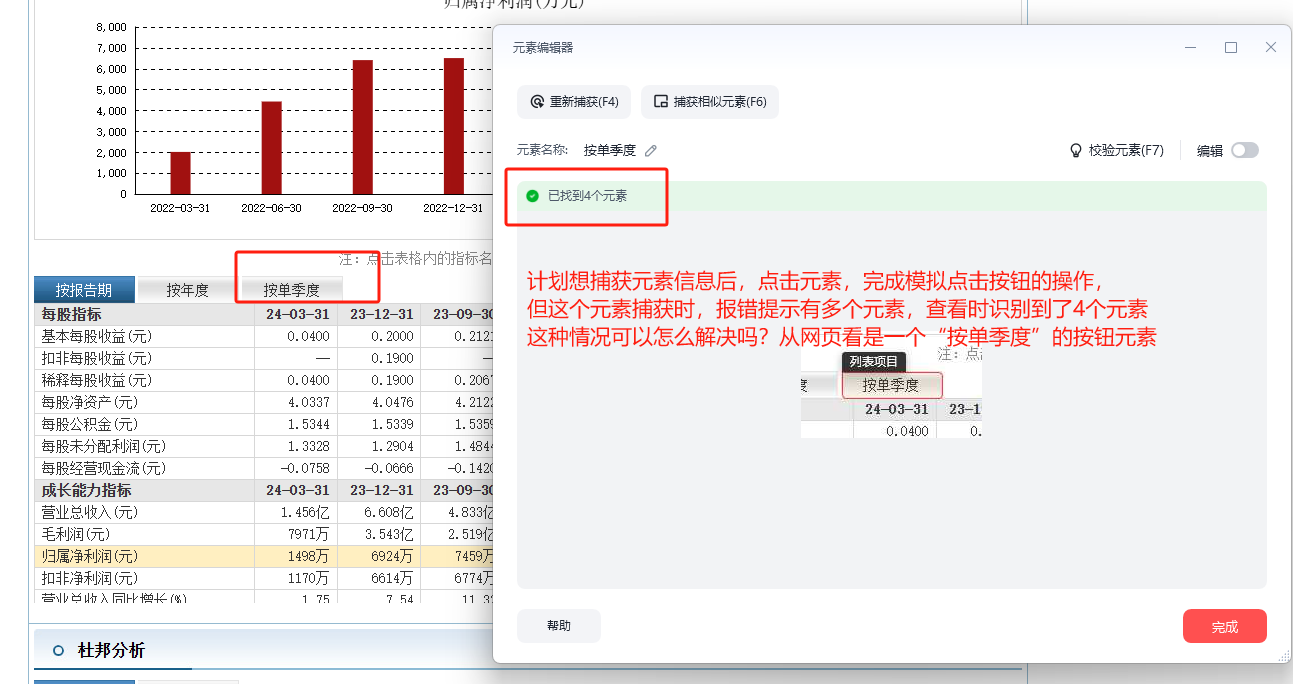Click the 毛利润(元) row label
The image size is (1293, 684).
[75, 534]
